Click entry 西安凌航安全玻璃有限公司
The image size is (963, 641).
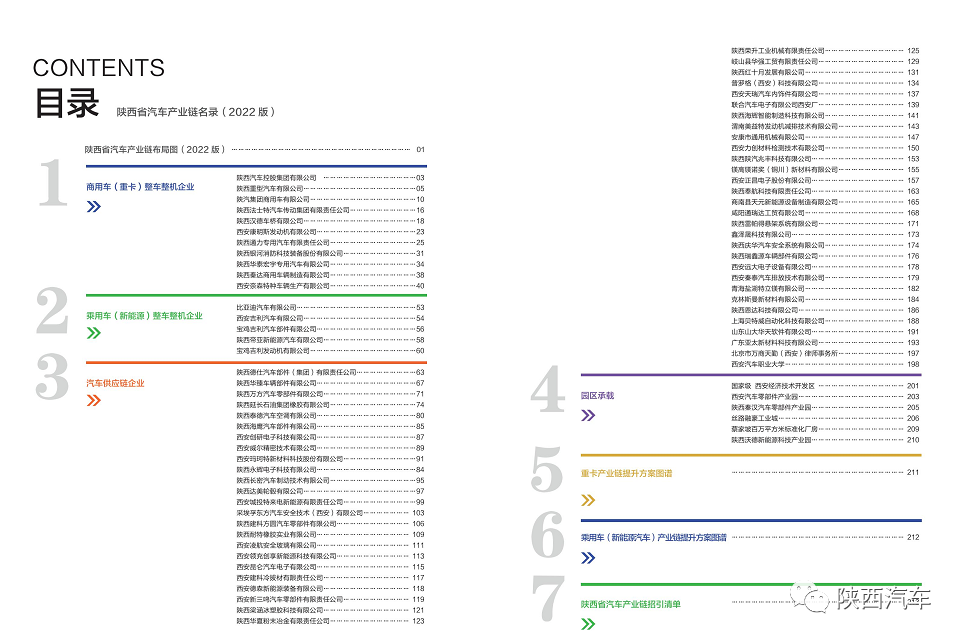(276, 545)
